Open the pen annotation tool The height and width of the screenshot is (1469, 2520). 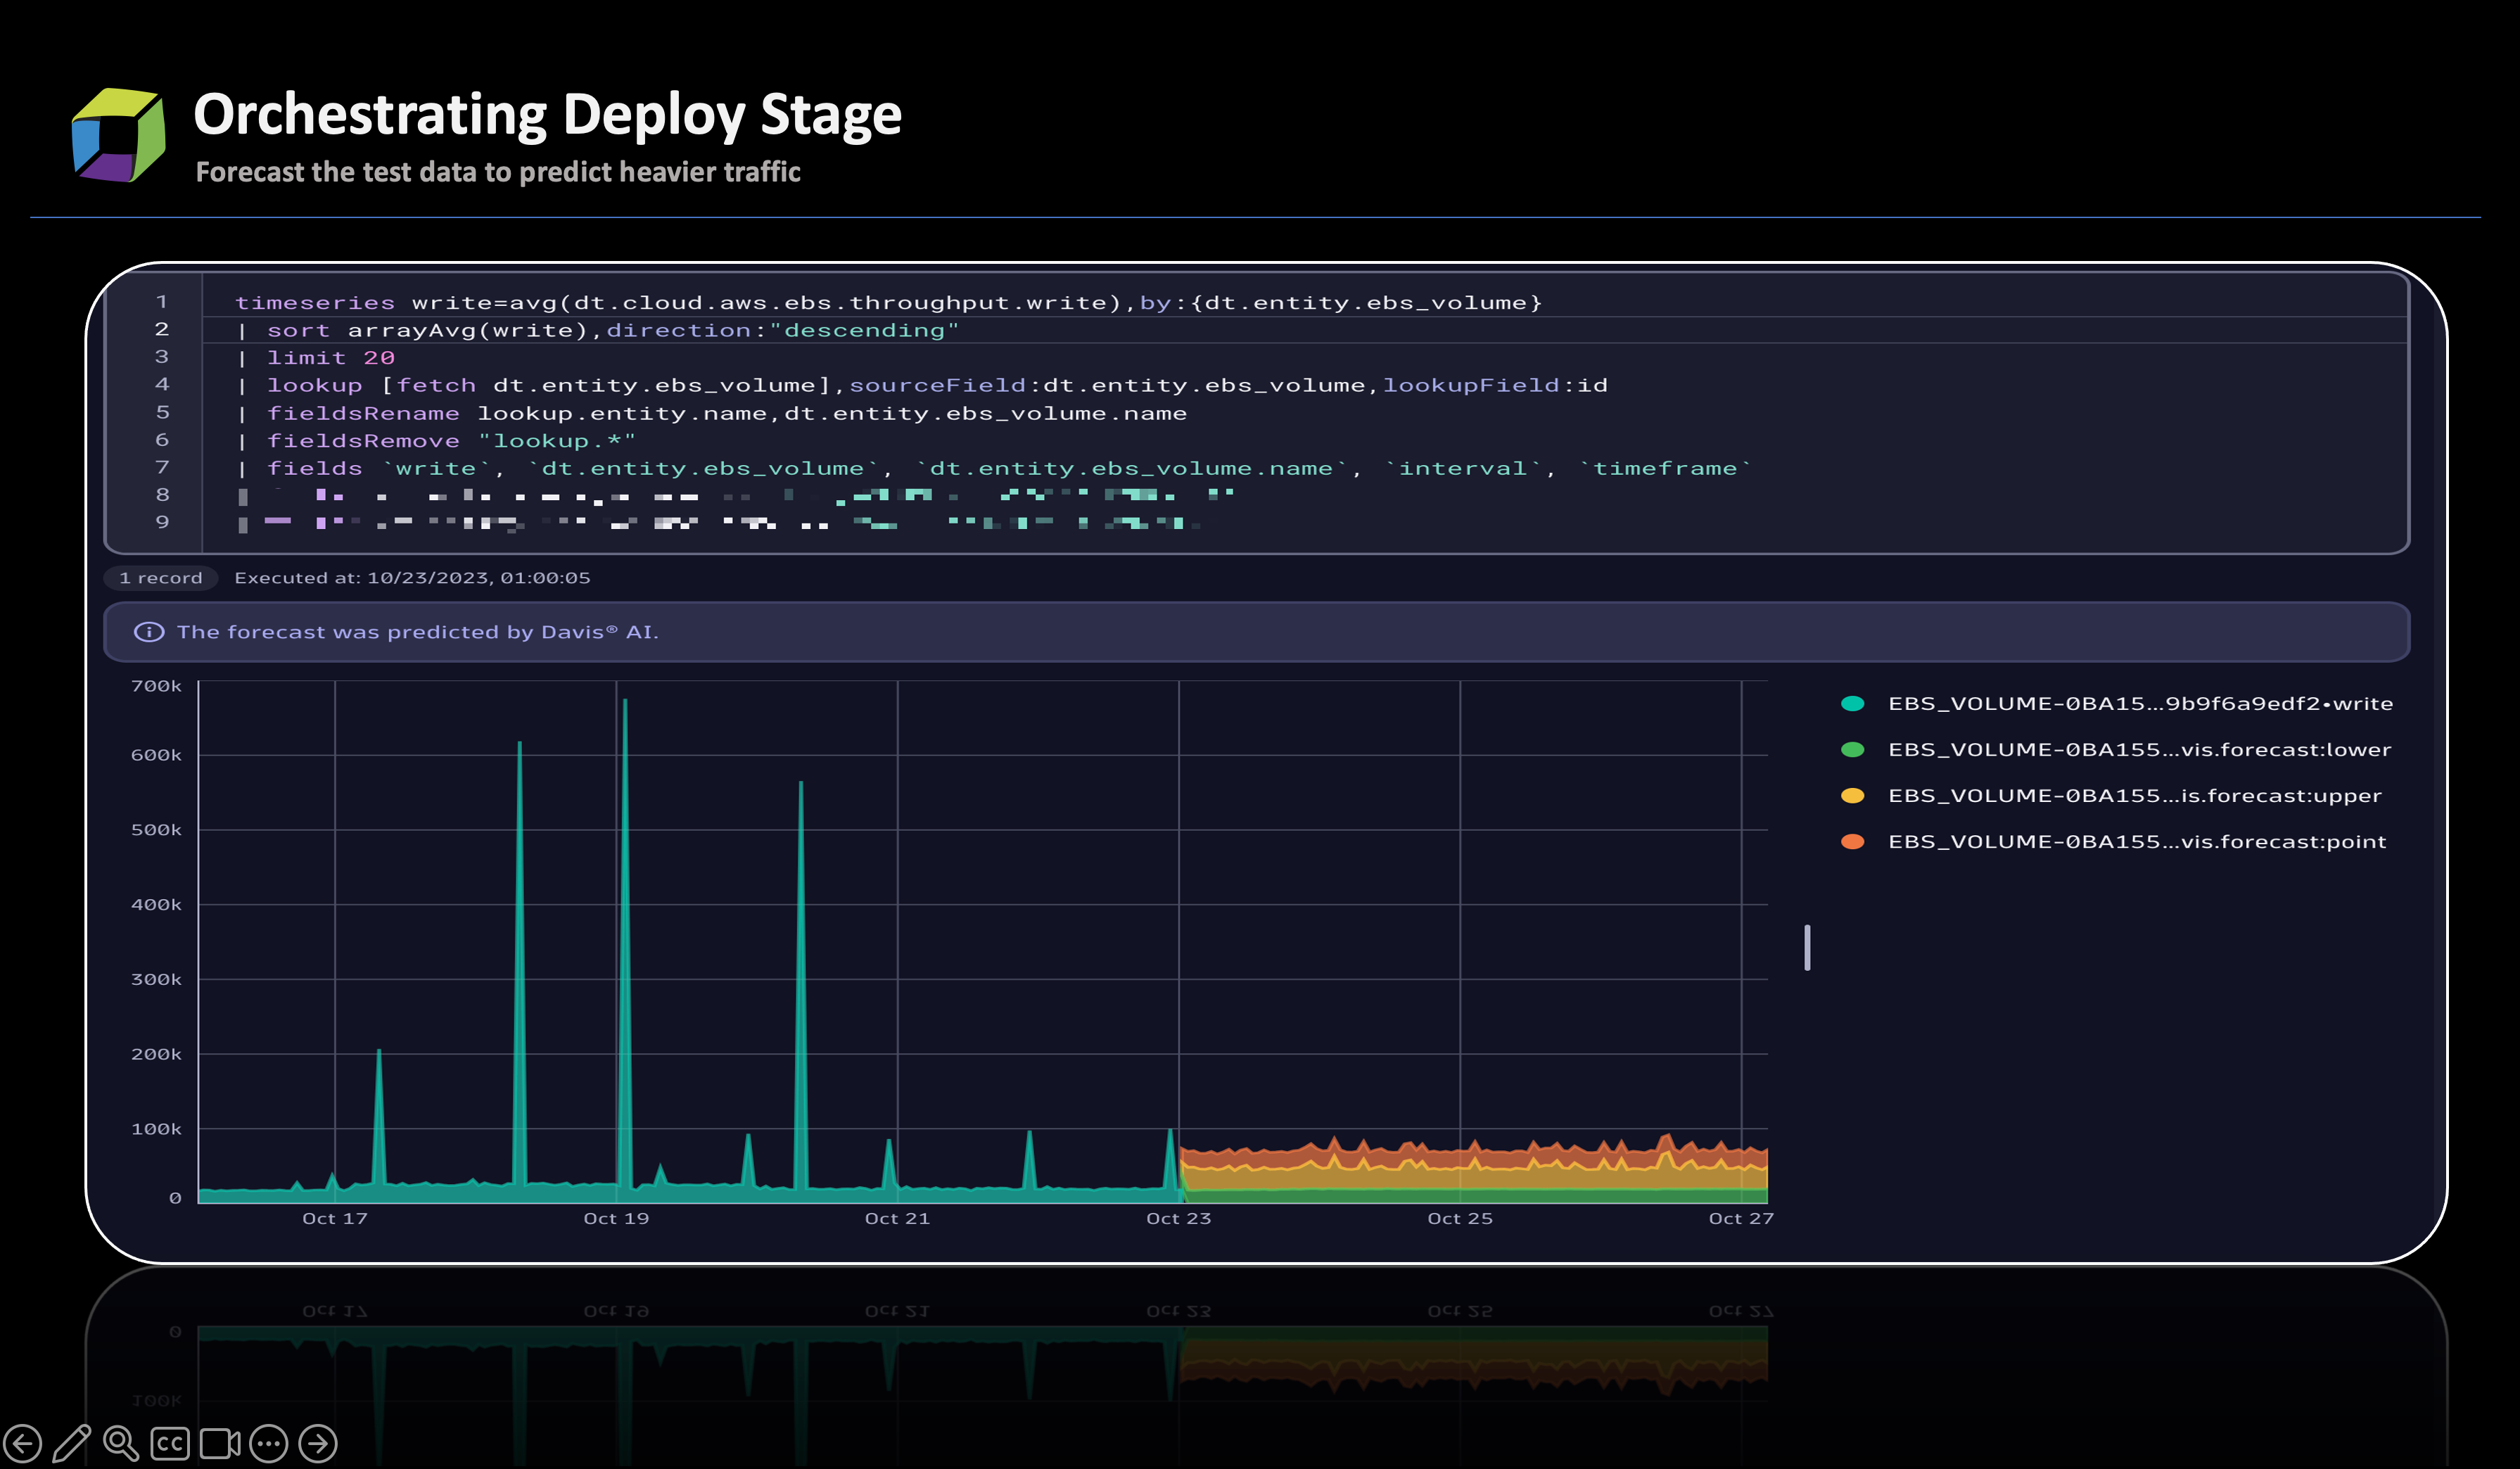(x=71, y=1443)
